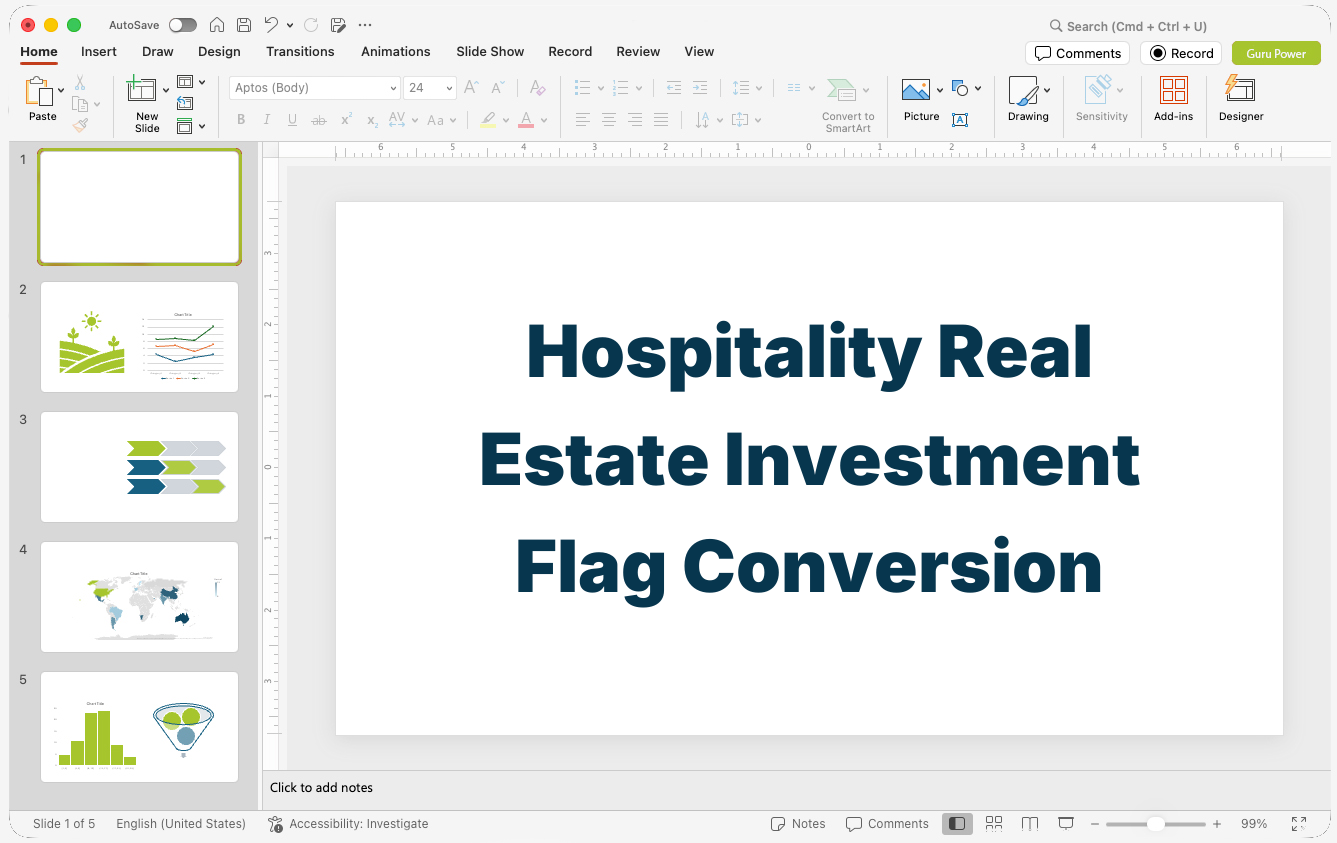Viewport: 1337px width, 843px height.
Task: Click the Format Painter brush icon
Action: point(80,125)
